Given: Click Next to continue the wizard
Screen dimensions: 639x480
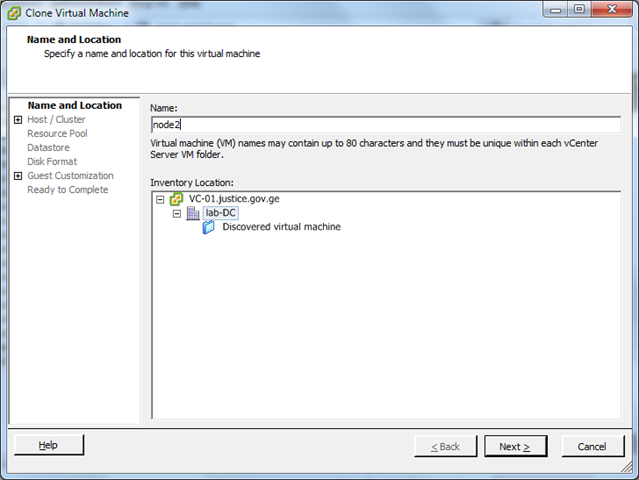Looking at the screenshot, I should 515,446.
